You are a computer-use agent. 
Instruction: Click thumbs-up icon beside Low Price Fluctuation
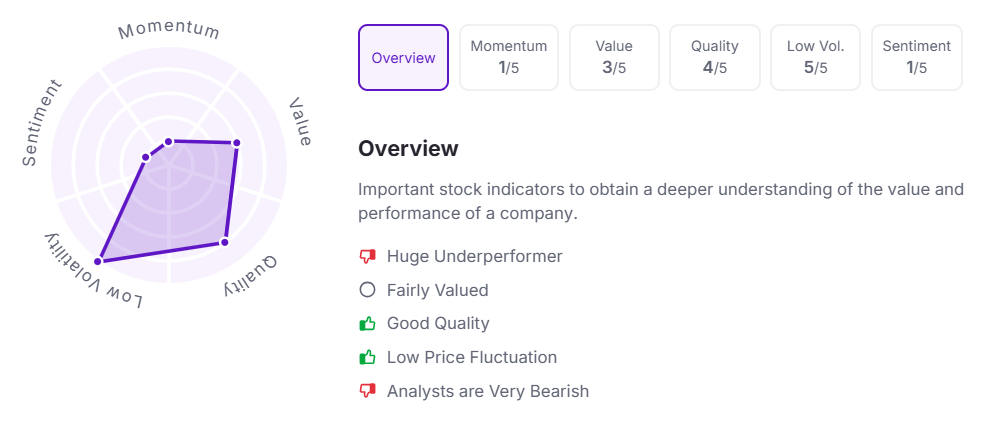pos(367,357)
